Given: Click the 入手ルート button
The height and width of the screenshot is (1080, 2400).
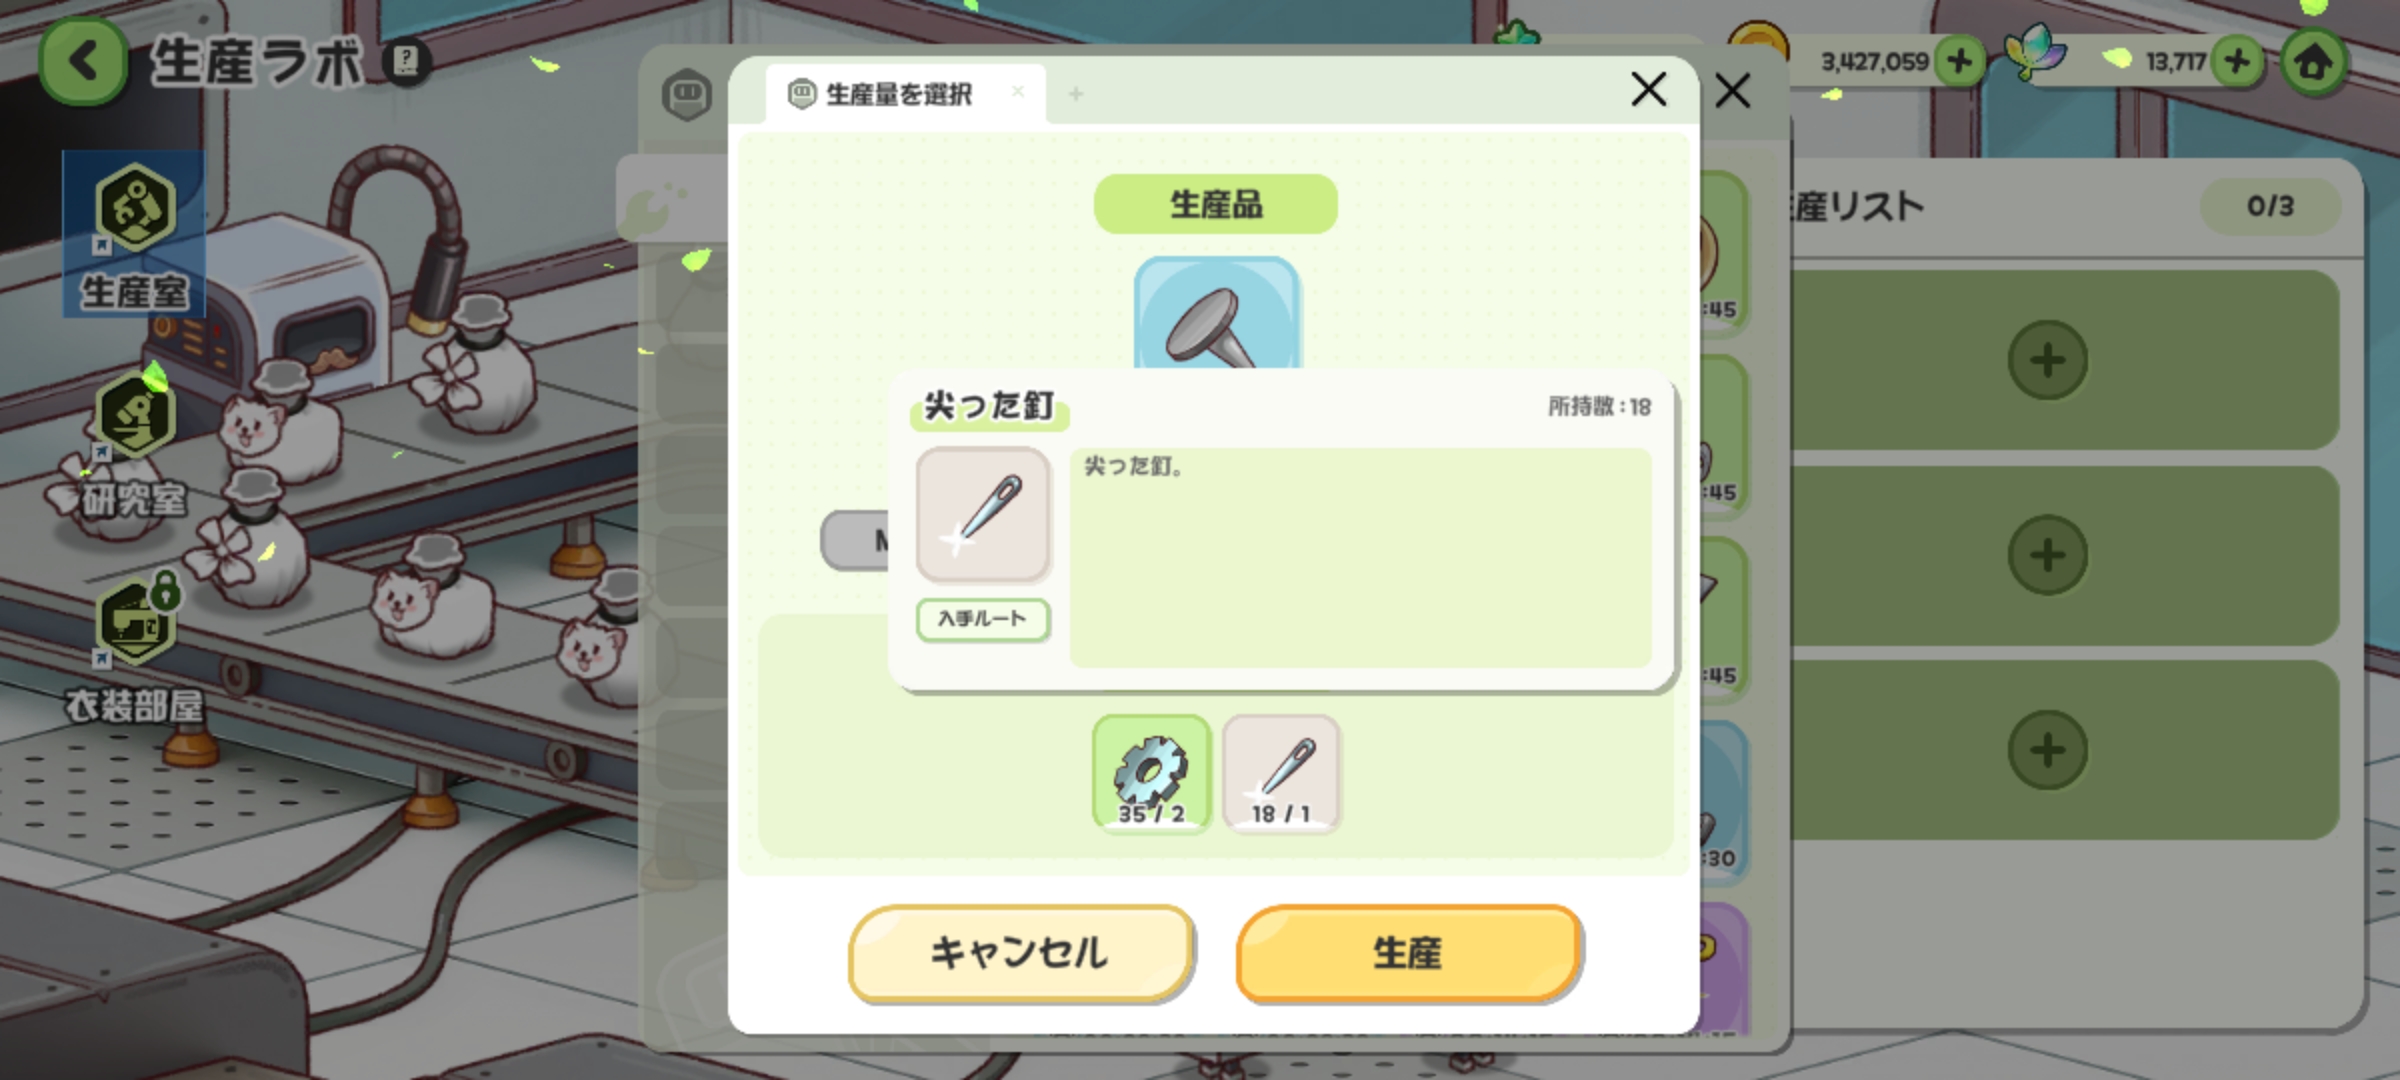Looking at the screenshot, I should 983,619.
